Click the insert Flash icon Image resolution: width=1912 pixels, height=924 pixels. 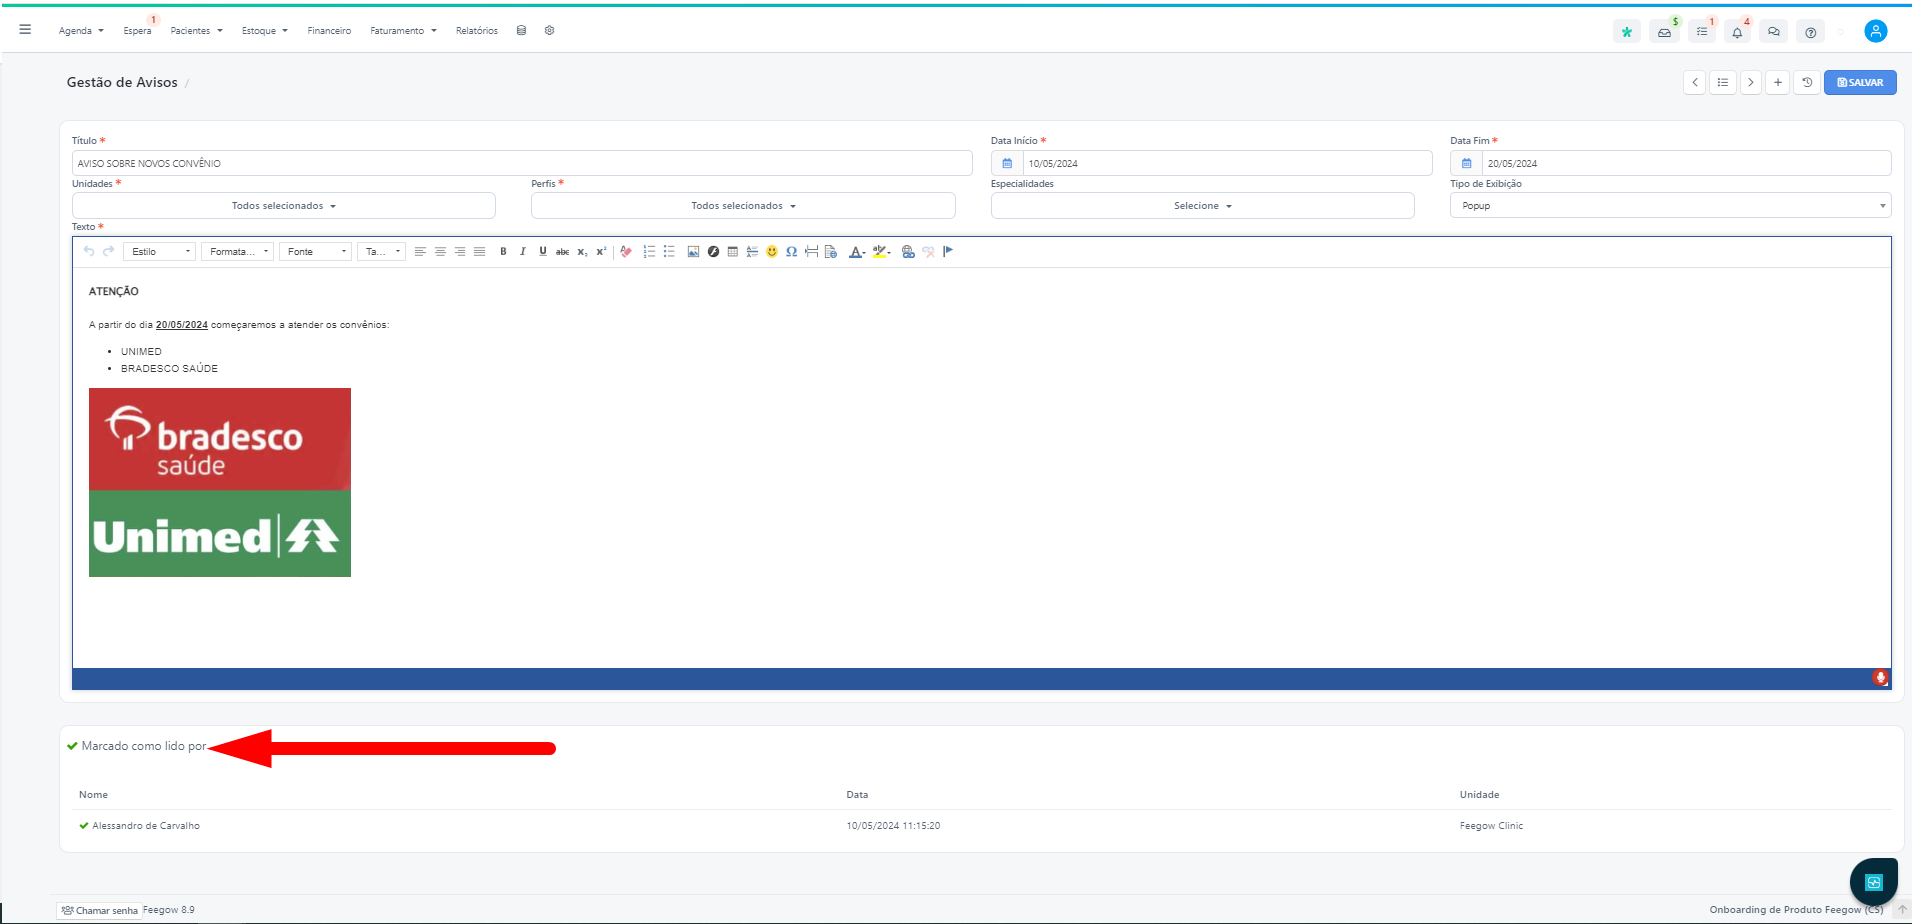pos(713,252)
